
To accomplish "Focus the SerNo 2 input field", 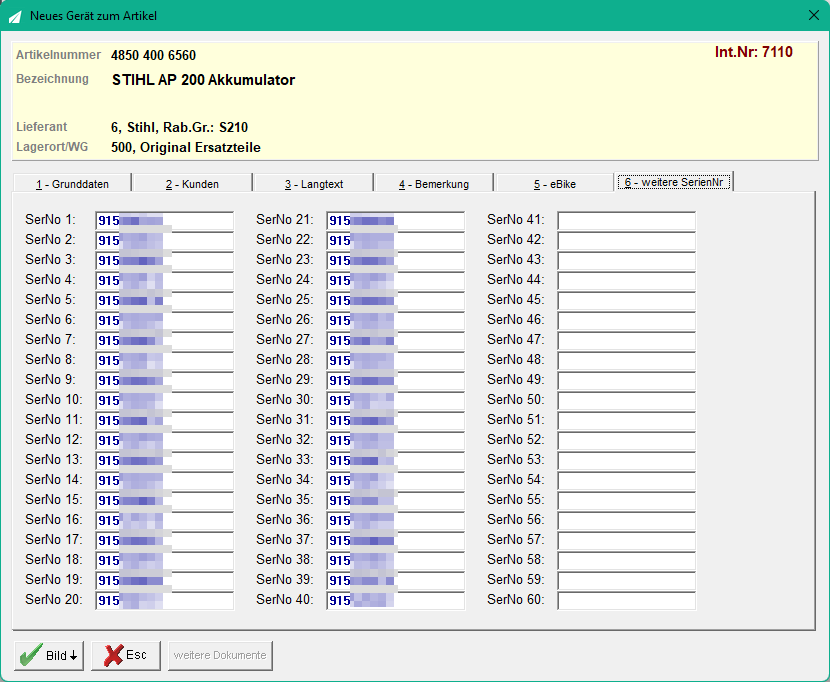I will (x=165, y=241).
